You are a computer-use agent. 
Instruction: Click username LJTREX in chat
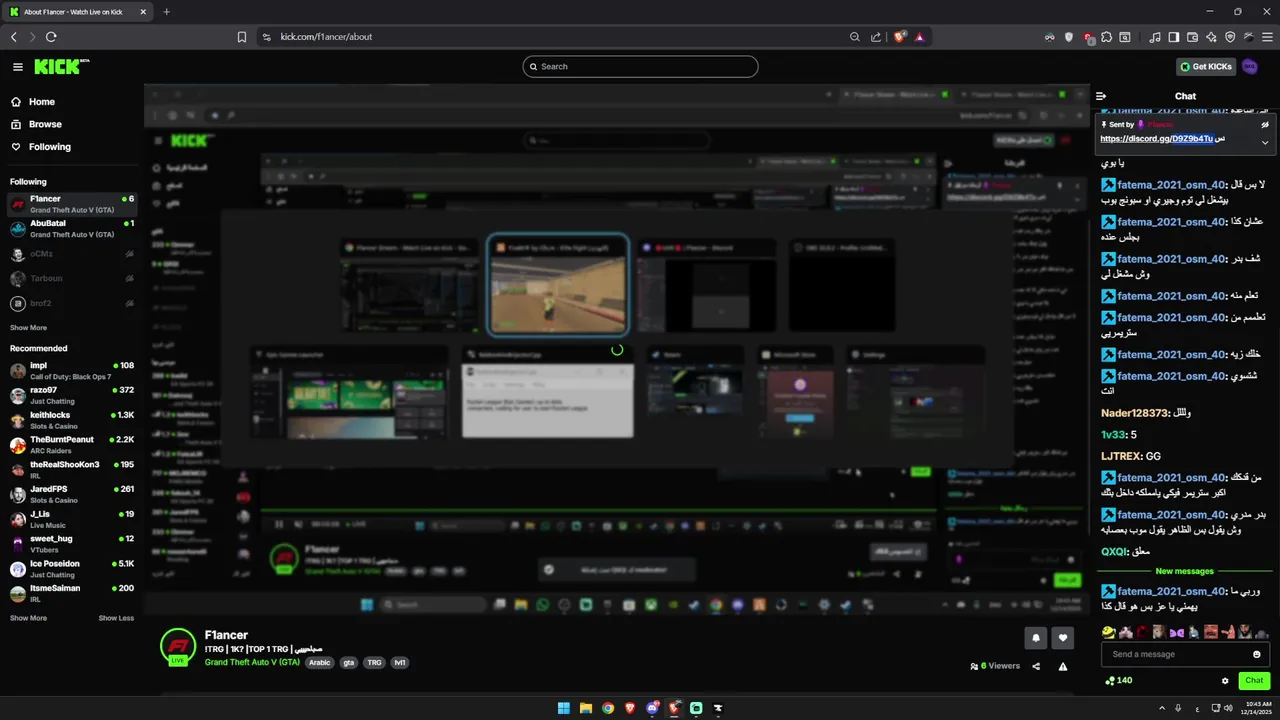(1121, 456)
